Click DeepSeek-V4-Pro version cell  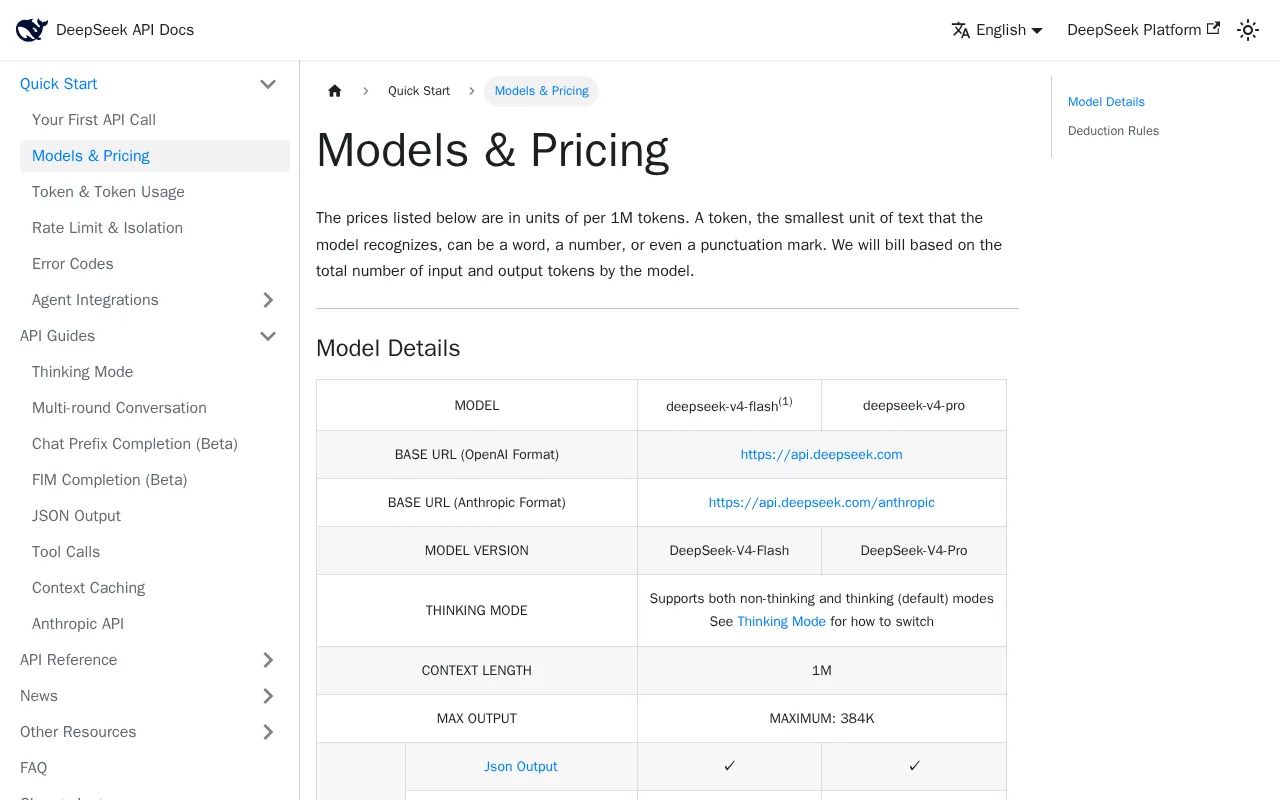(x=914, y=550)
